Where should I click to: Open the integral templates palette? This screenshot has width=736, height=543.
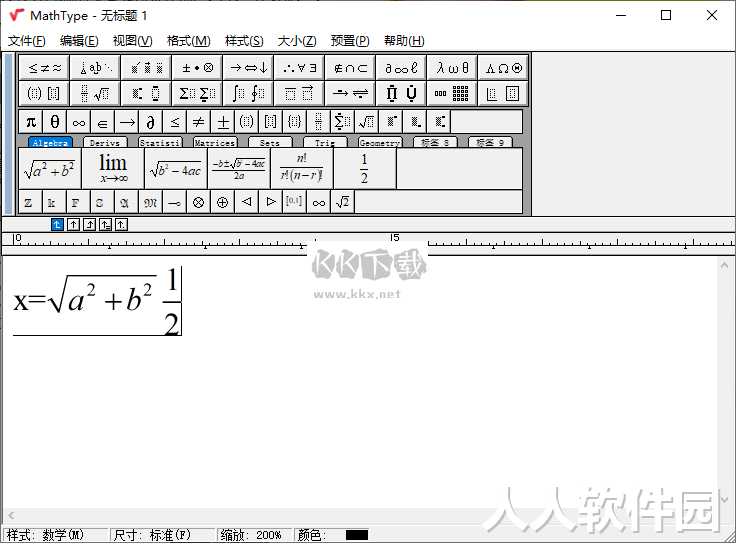tap(249, 93)
